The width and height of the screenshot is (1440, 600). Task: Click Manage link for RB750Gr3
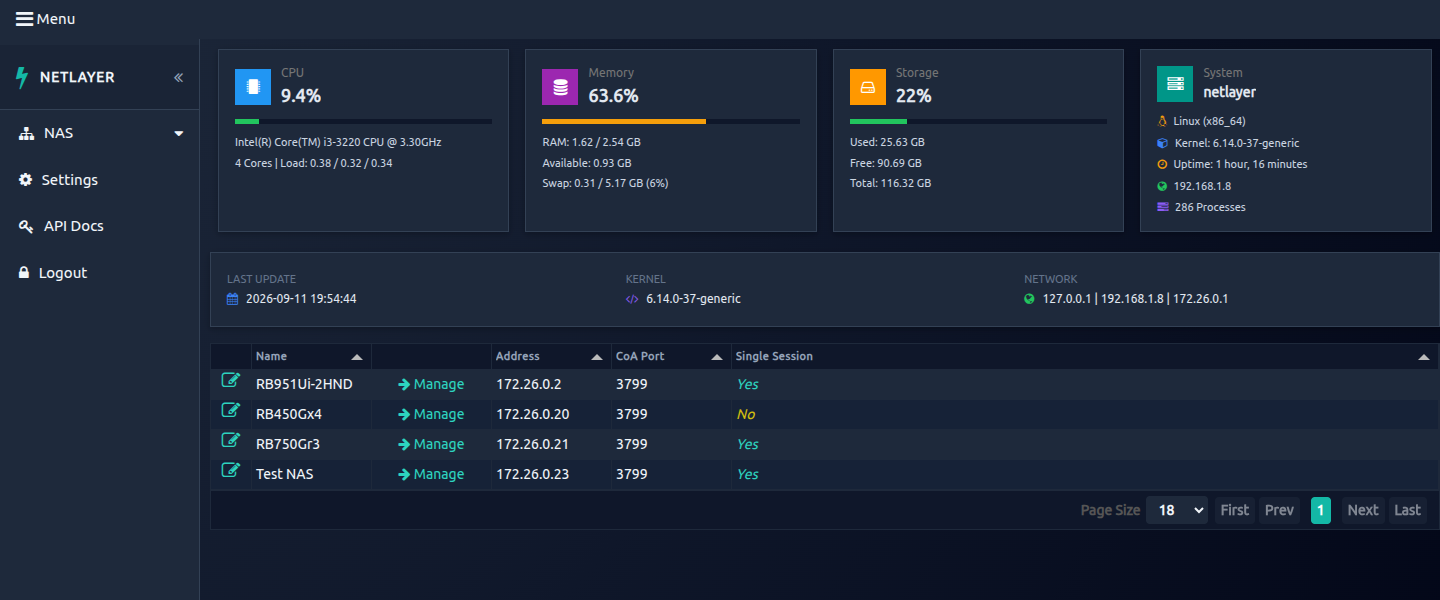[431, 444]
